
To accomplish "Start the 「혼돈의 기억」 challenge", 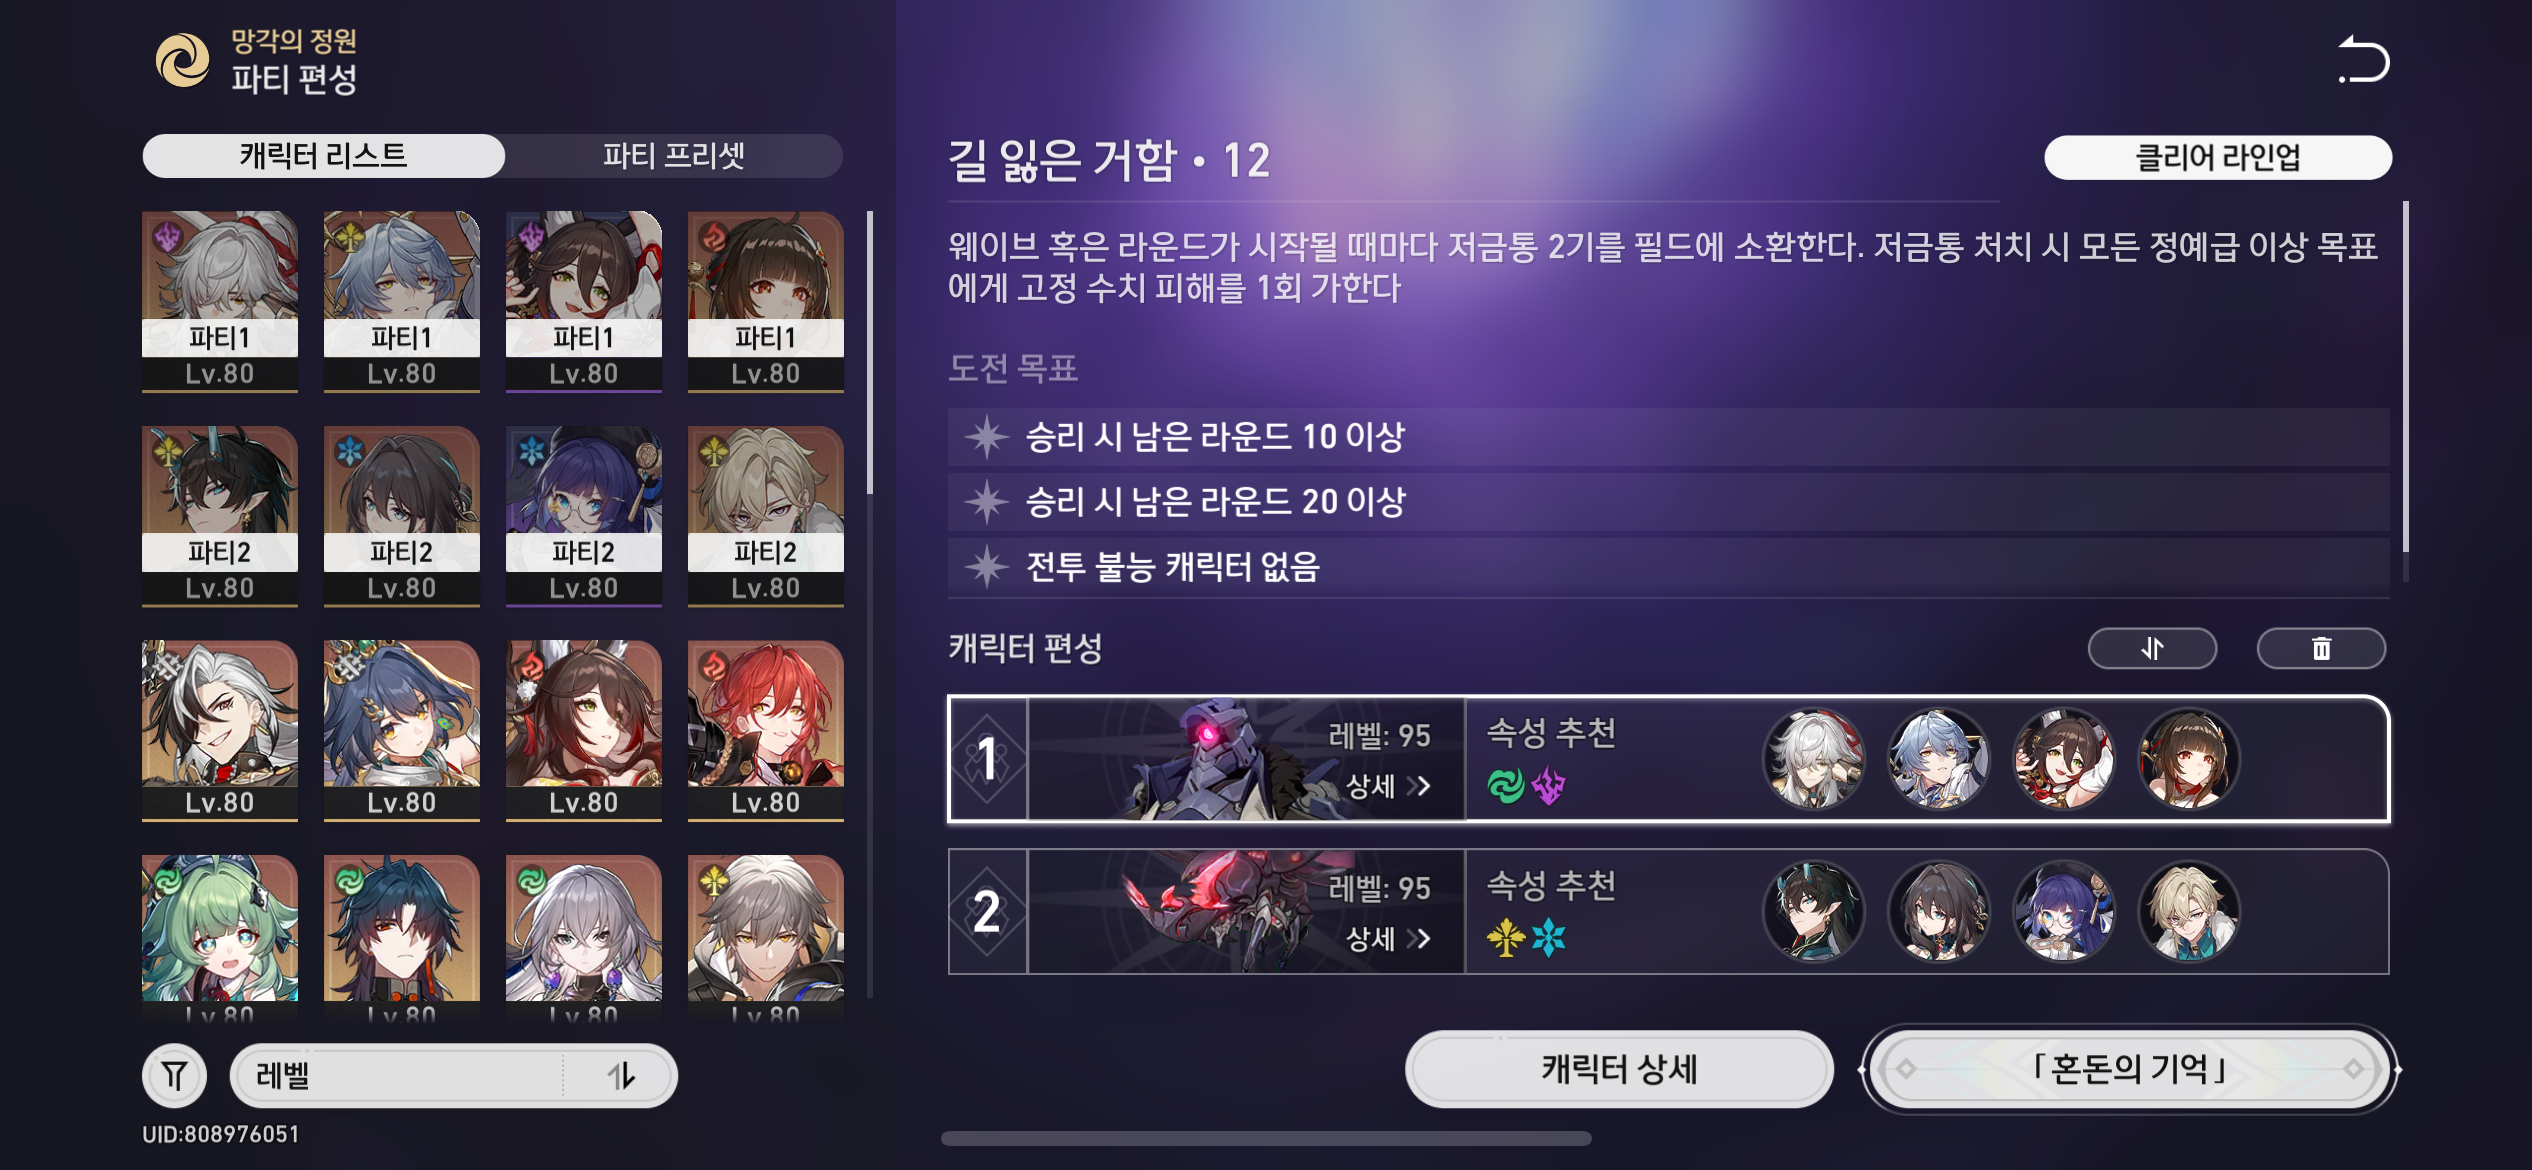I will point(2129,1069).
